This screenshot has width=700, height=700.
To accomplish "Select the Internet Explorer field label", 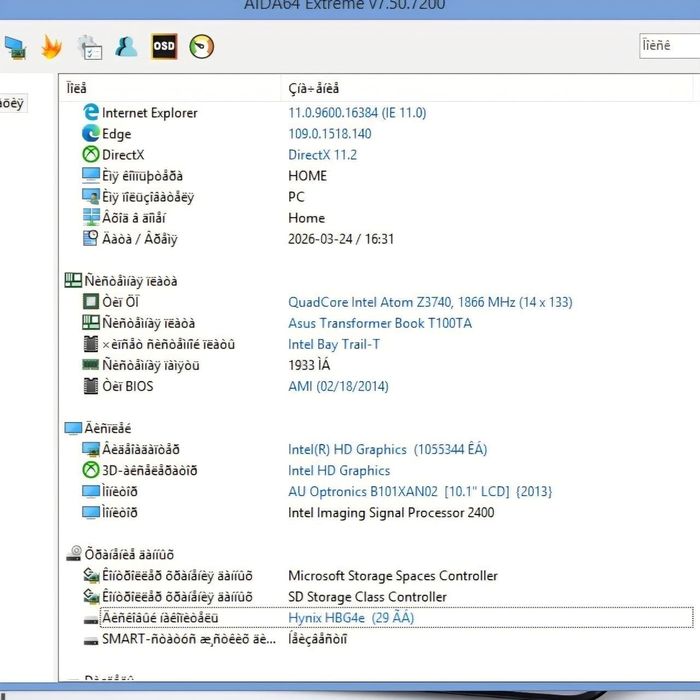I will (x=150, y=112).
